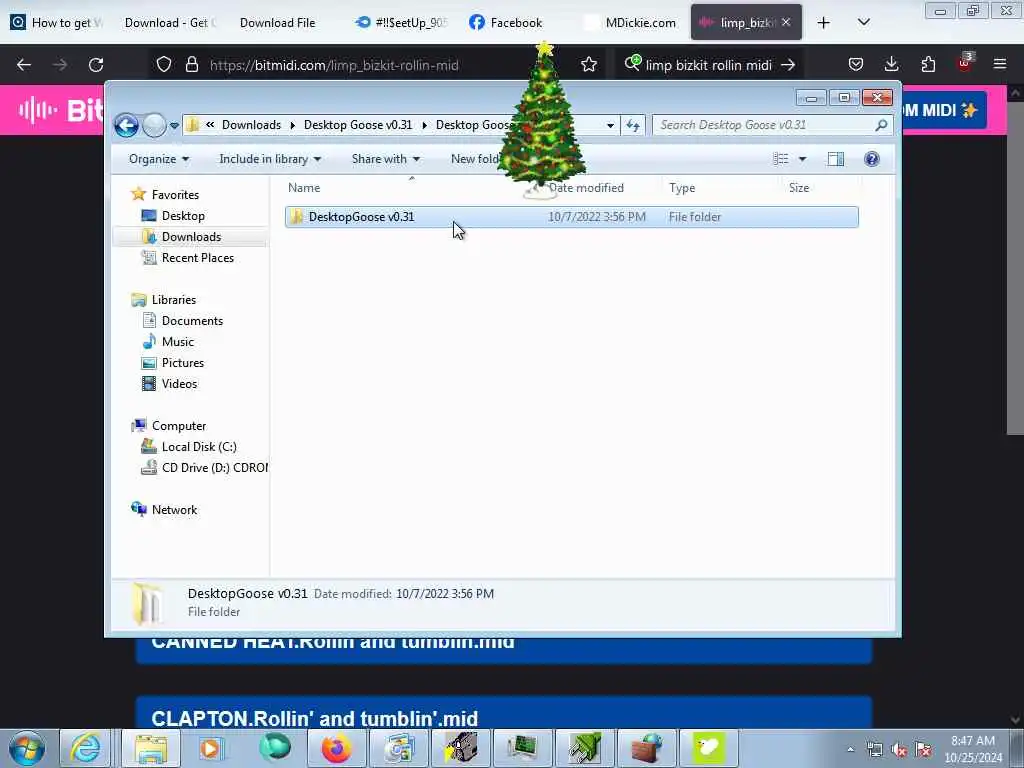Image resolution: width=1024 pixels, height=768 pixels.
Task: Select Computer in the navigation pane
Action: (x=178, y=426)
